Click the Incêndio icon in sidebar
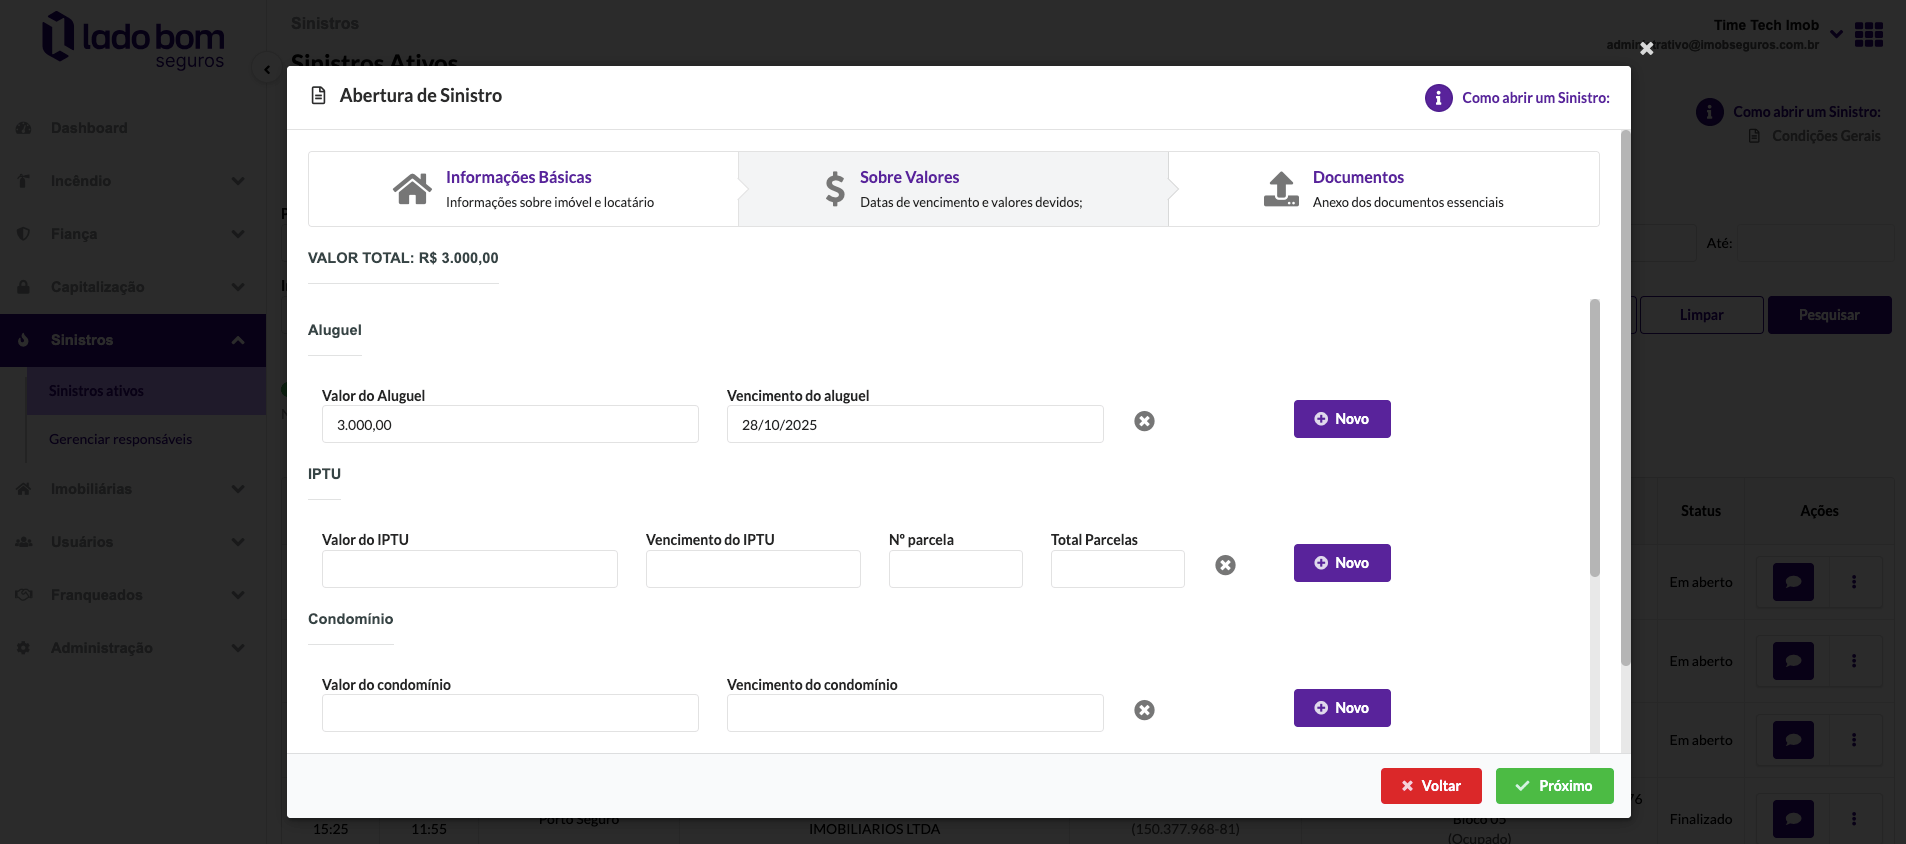The image size is (1906, 844). pos(24,181)
